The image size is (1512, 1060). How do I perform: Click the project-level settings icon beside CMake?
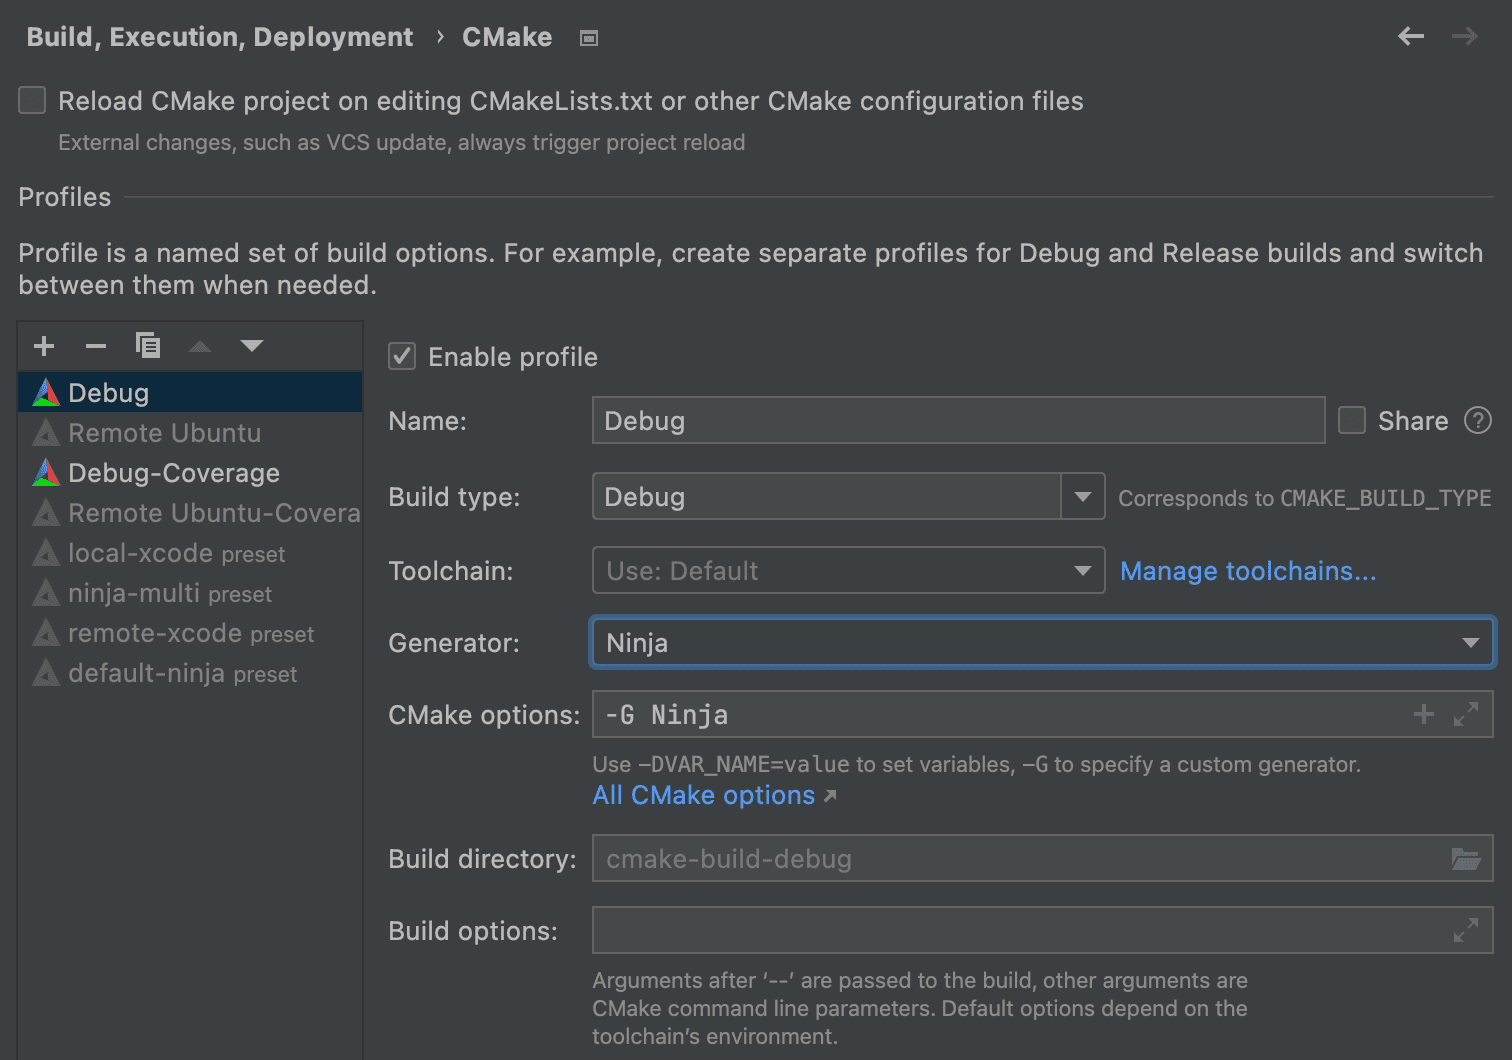tap(589, 38)
